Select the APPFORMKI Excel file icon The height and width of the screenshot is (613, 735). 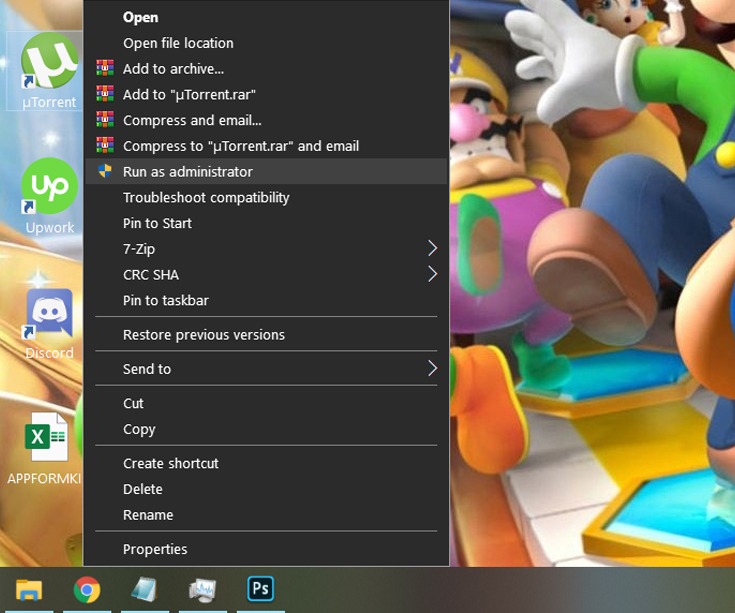tap(46, 436)
